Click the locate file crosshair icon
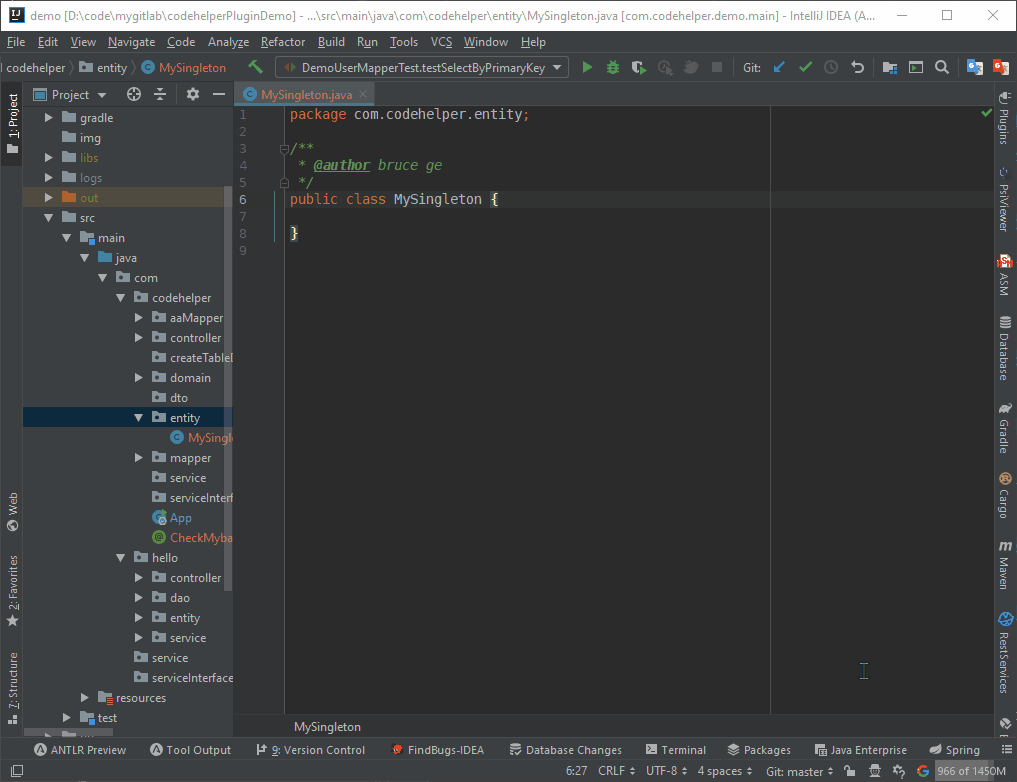This screenshot has width=1017, height=782. pos(134,95)
